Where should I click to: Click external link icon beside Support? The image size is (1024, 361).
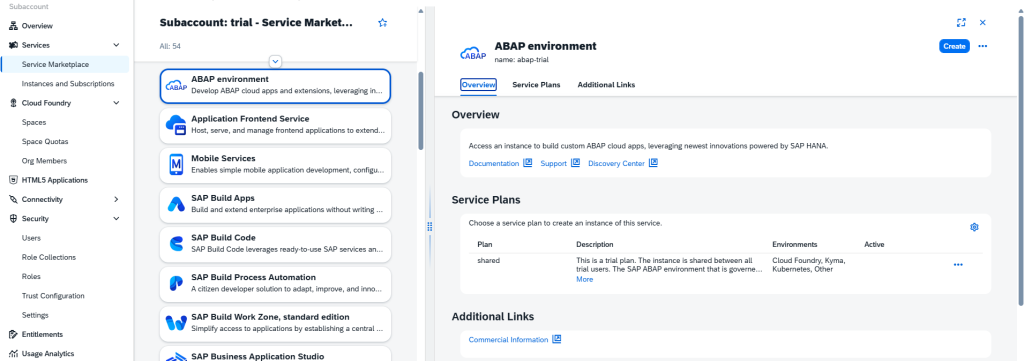coord(575,163)
